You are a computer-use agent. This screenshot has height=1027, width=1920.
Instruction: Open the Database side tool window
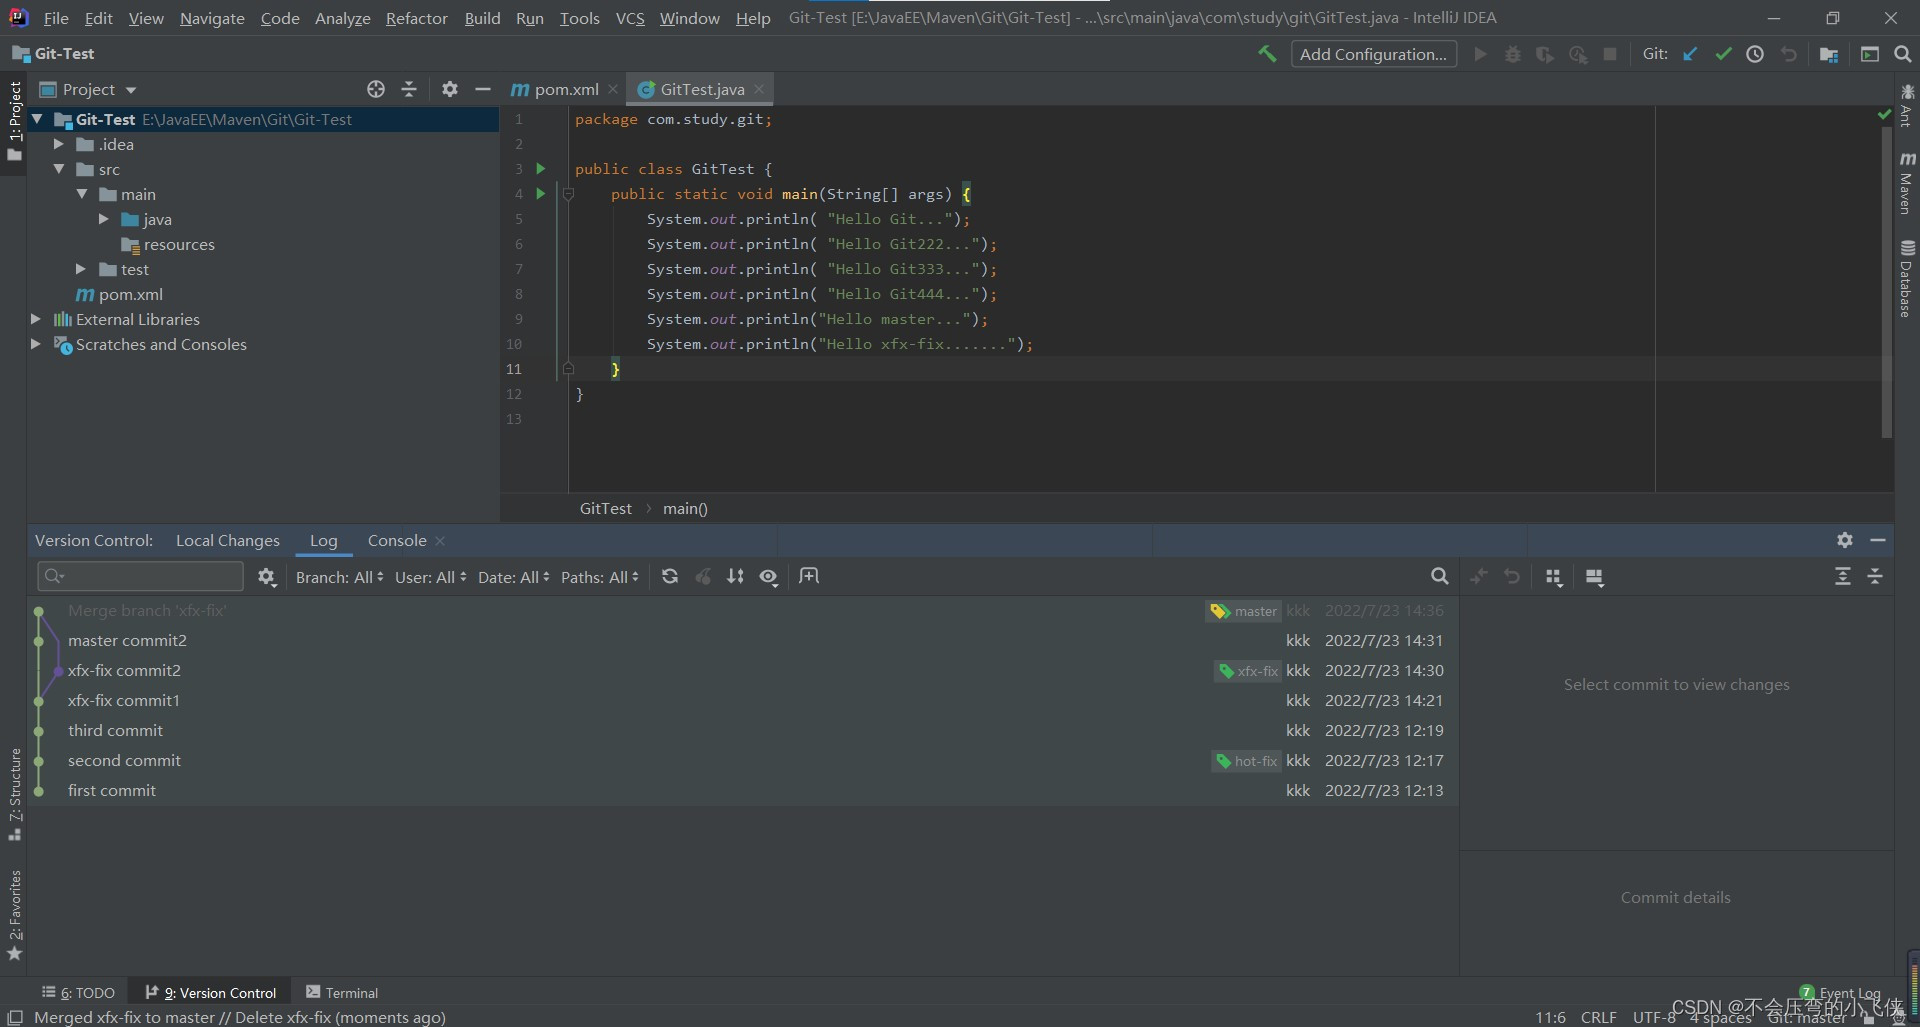[1907, 279]
